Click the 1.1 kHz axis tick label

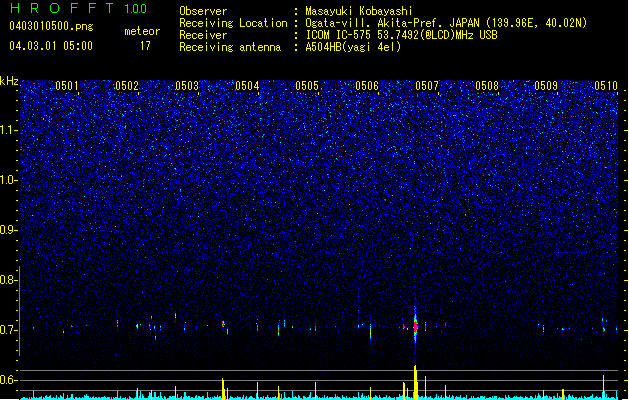click(9, 130)
